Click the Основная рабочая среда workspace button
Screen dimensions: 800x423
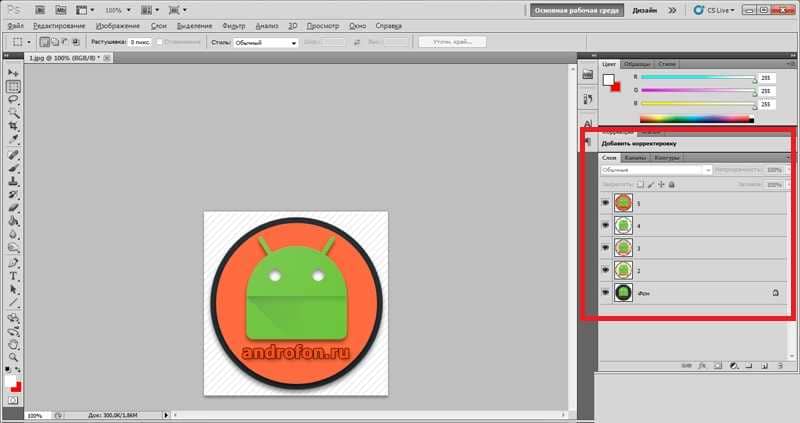[577, 10]
